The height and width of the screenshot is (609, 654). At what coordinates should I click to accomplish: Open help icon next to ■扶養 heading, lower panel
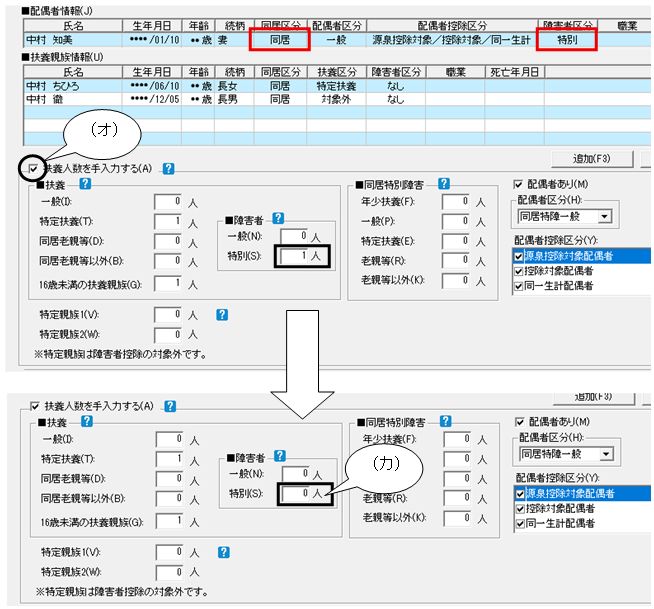click(87, 421)
